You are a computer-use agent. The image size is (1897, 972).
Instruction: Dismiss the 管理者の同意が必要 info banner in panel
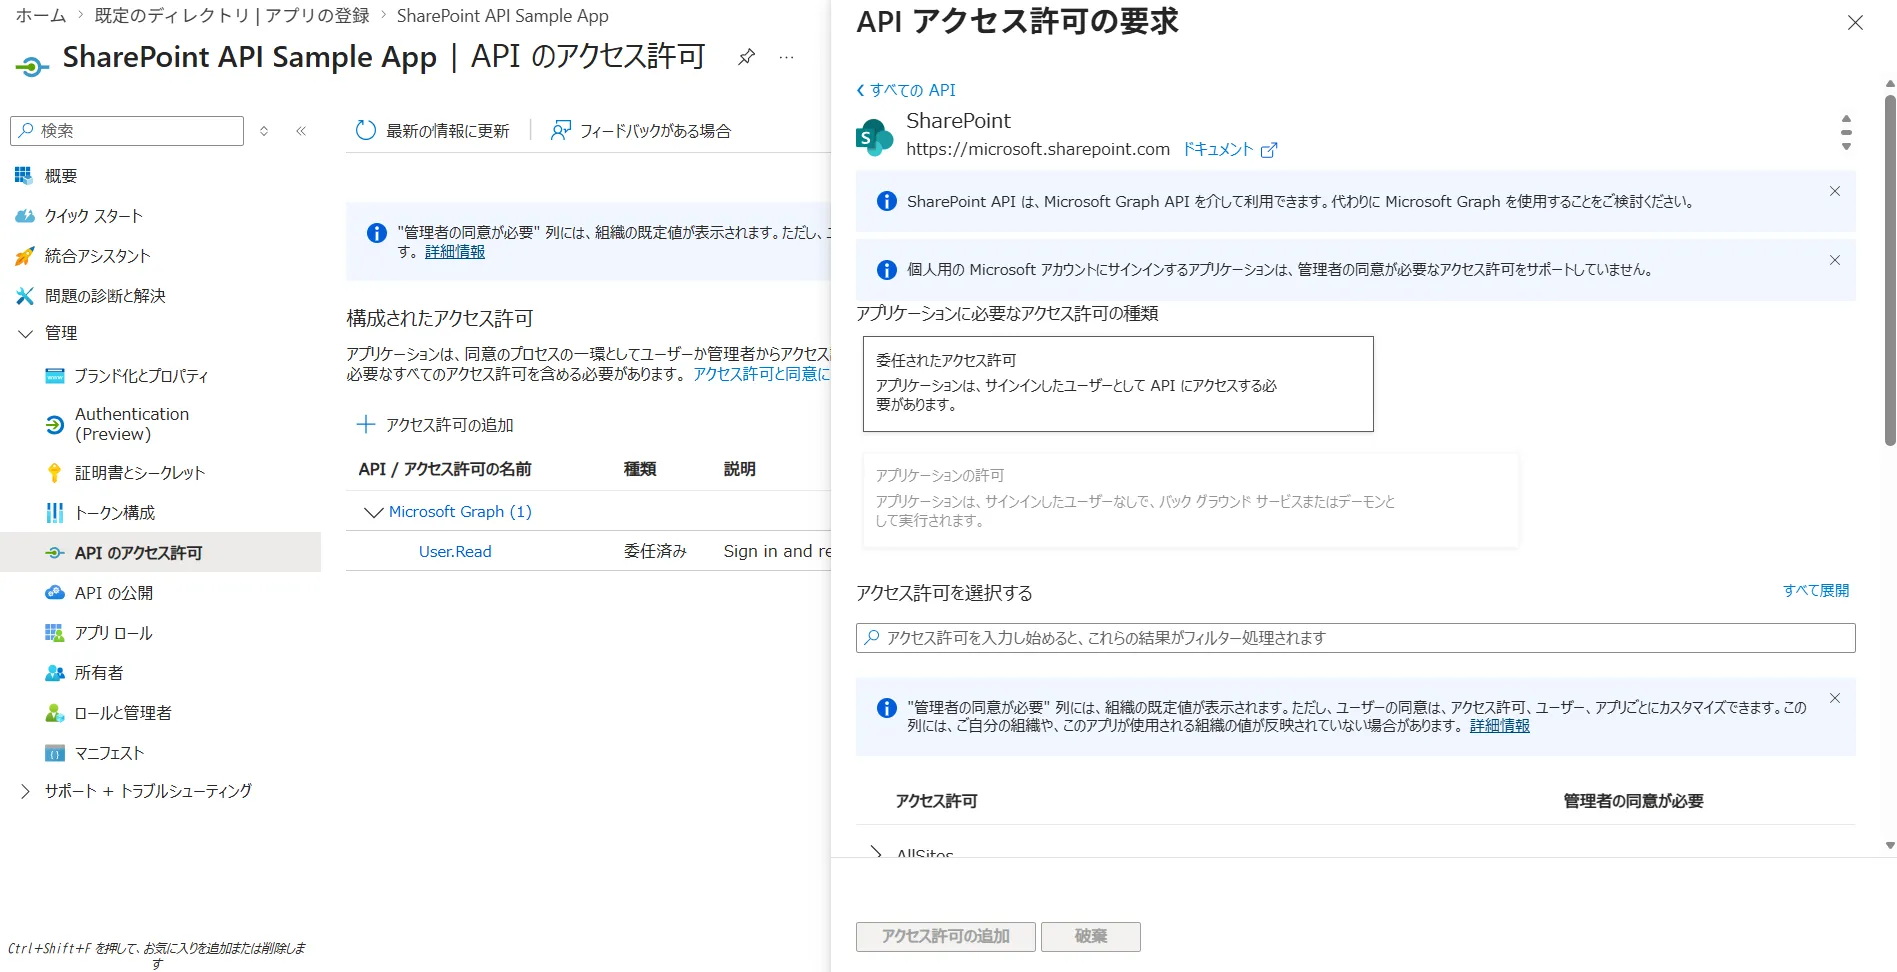coord(1835,698)
